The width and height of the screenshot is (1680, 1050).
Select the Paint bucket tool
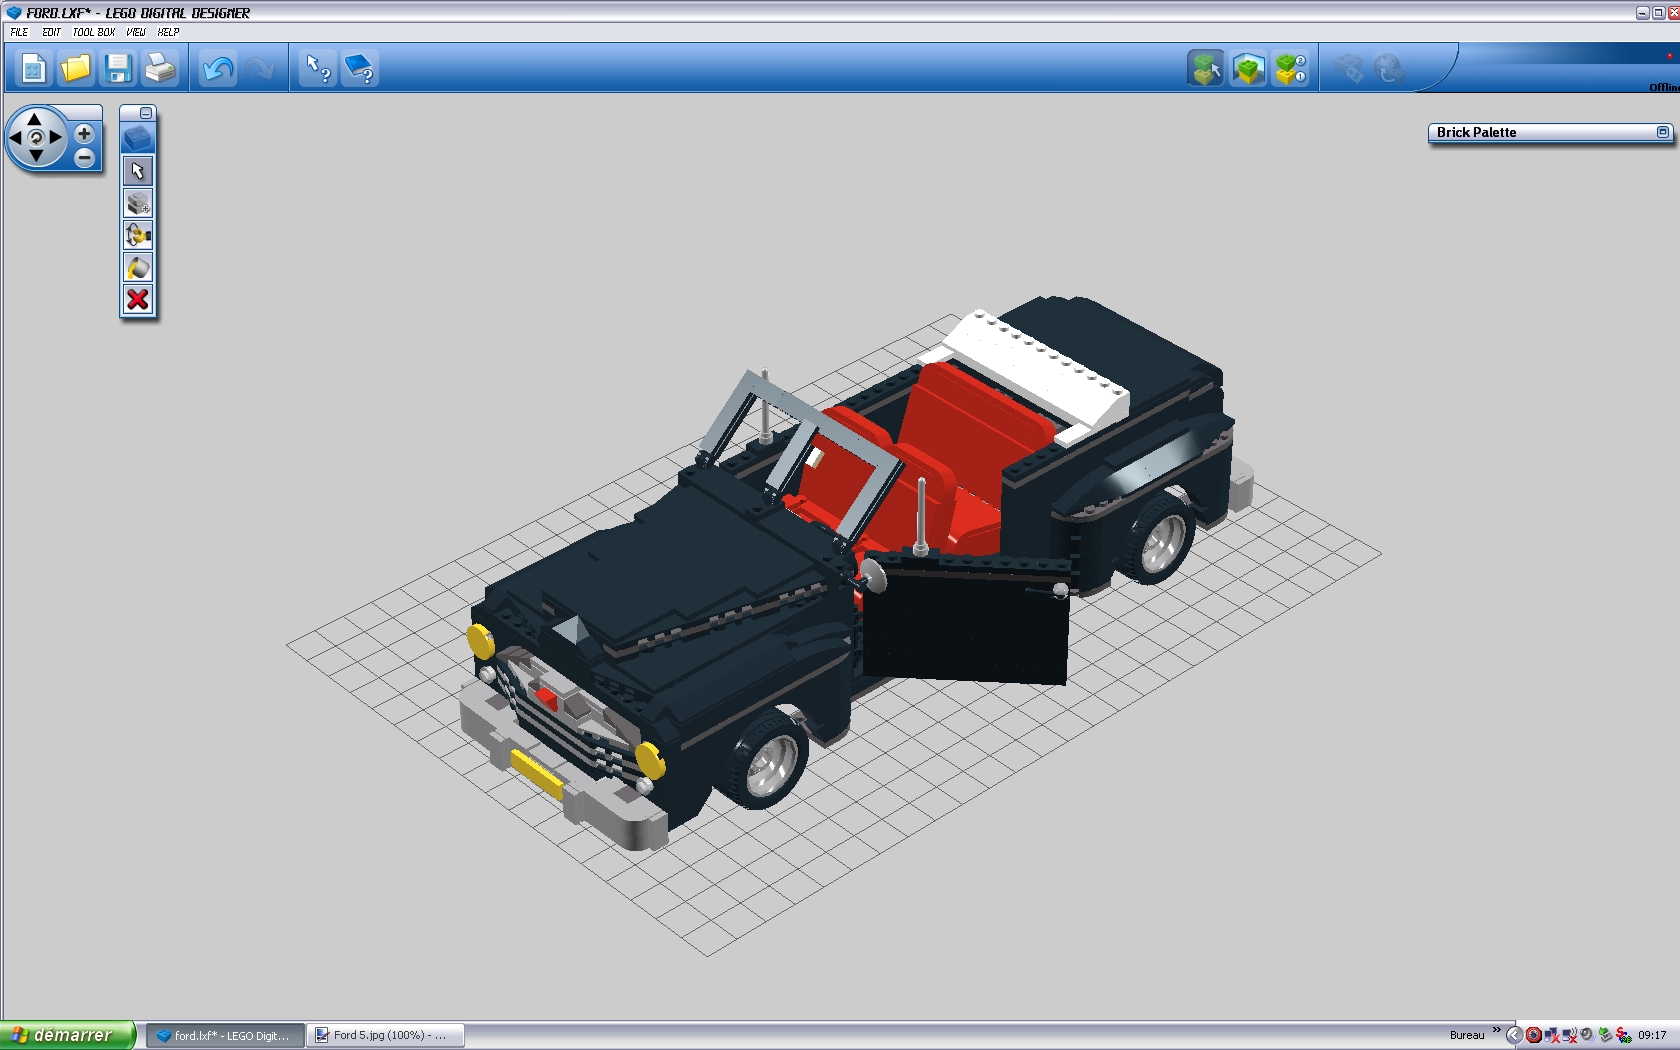[138, 267]
